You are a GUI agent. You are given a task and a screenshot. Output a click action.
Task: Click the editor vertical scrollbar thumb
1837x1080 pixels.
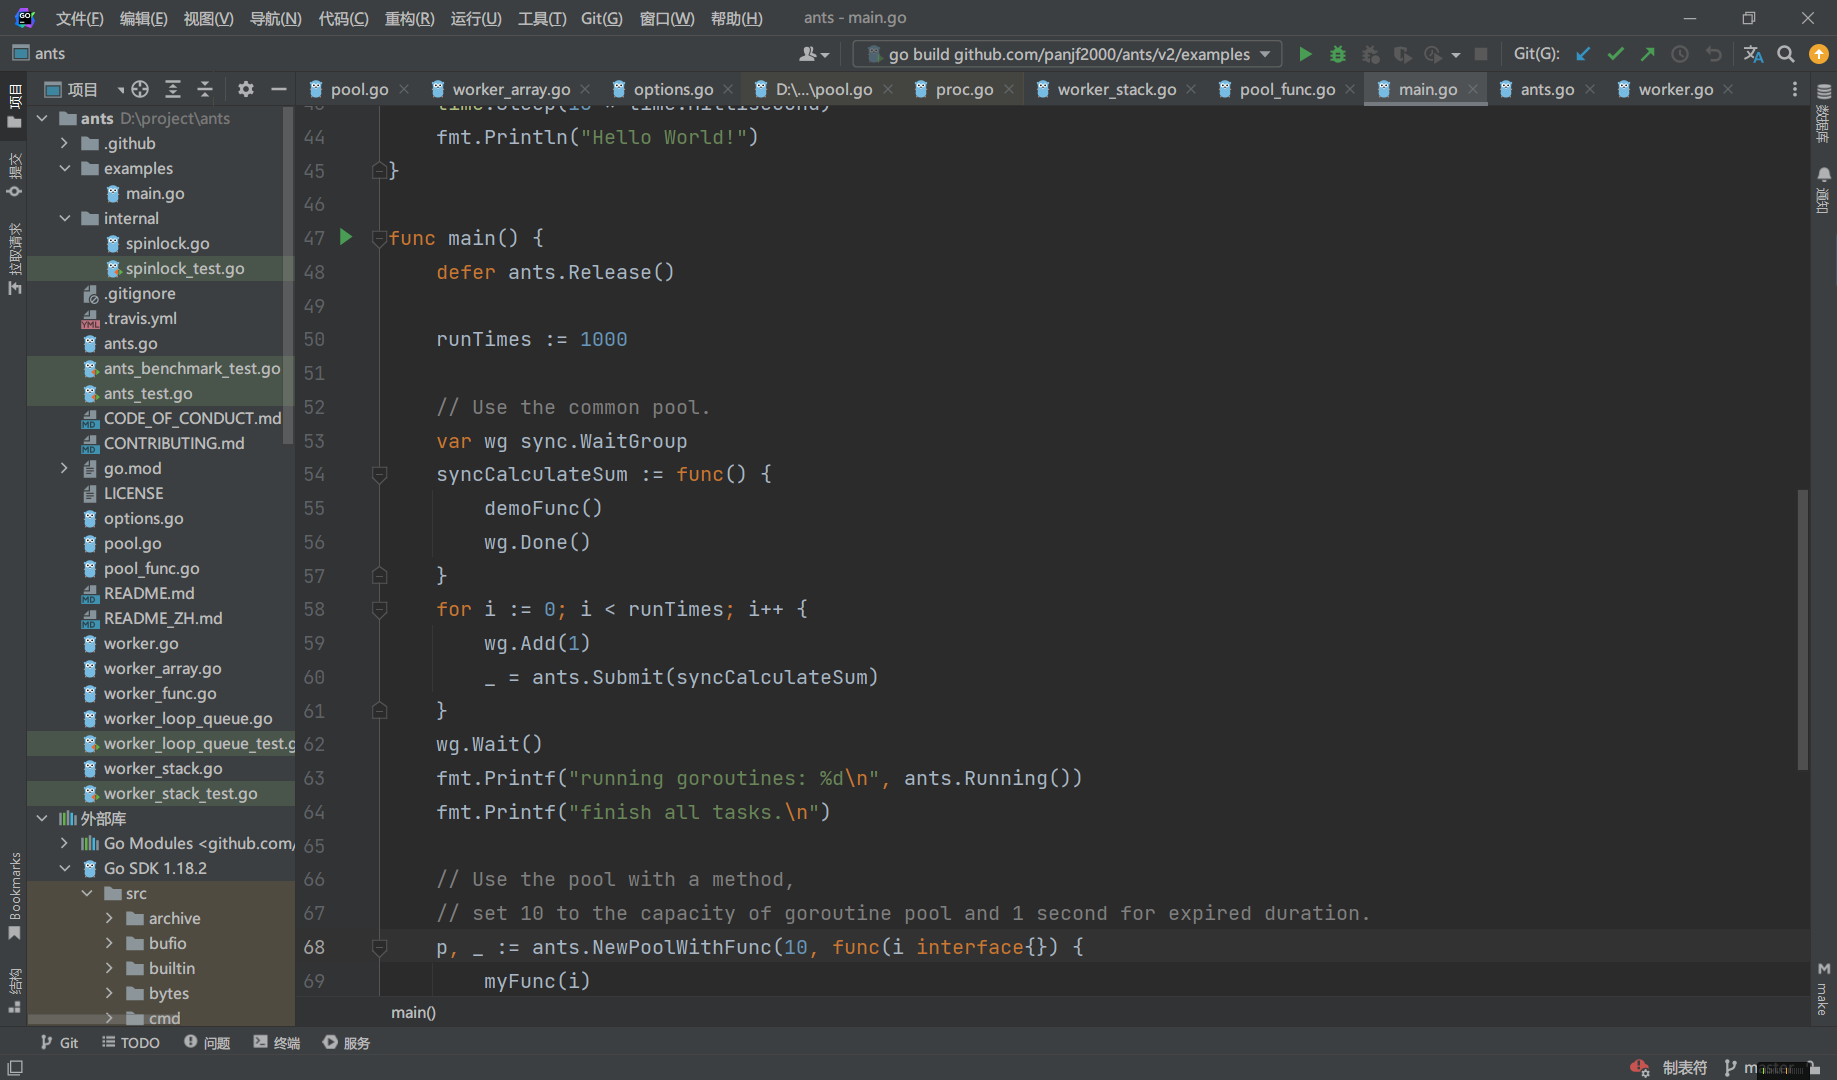click(1802, 630)
